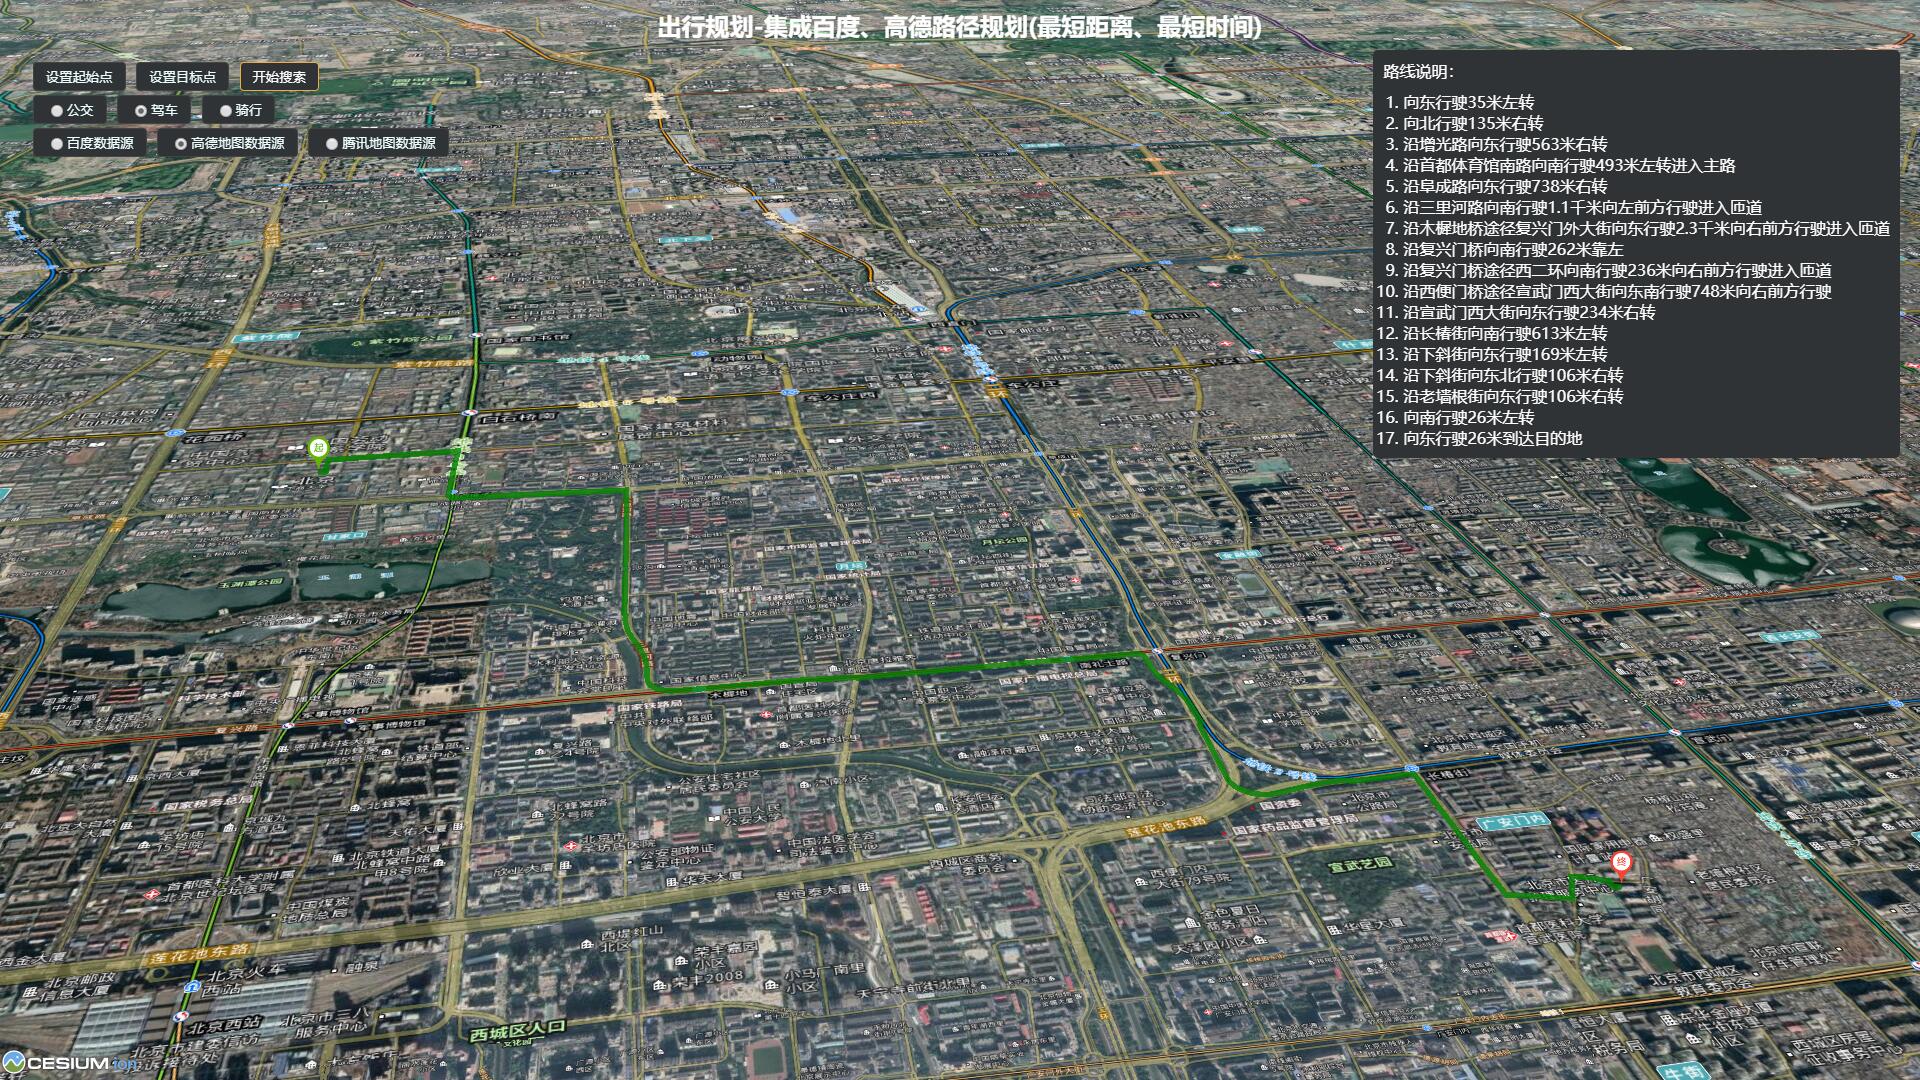Click the page title 出行规划 heading
Screen dimensions: 1920x1080
[959, 27]
